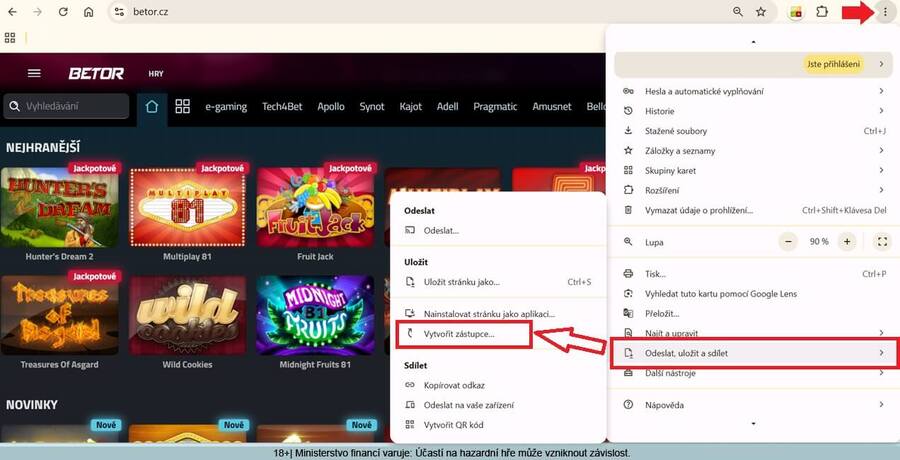Choose Vymazat údaje o prohlížení
This screenshot has width=900, height=460.
[753, 210]
